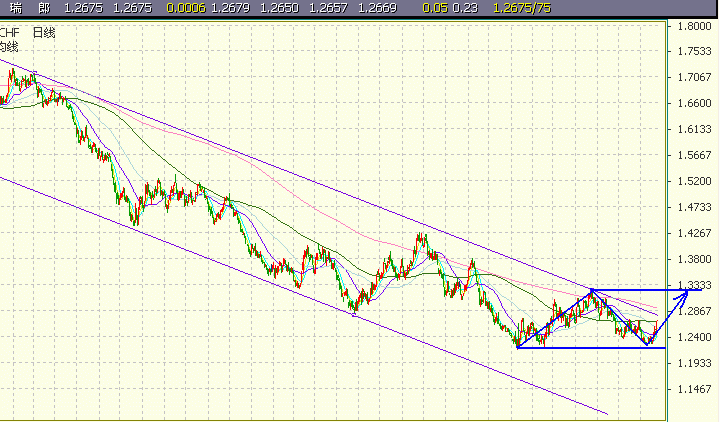This screenshot has width=720, height=422.
Task: Click the 1.5667 price axis label
Action: (x=694, y=155)
